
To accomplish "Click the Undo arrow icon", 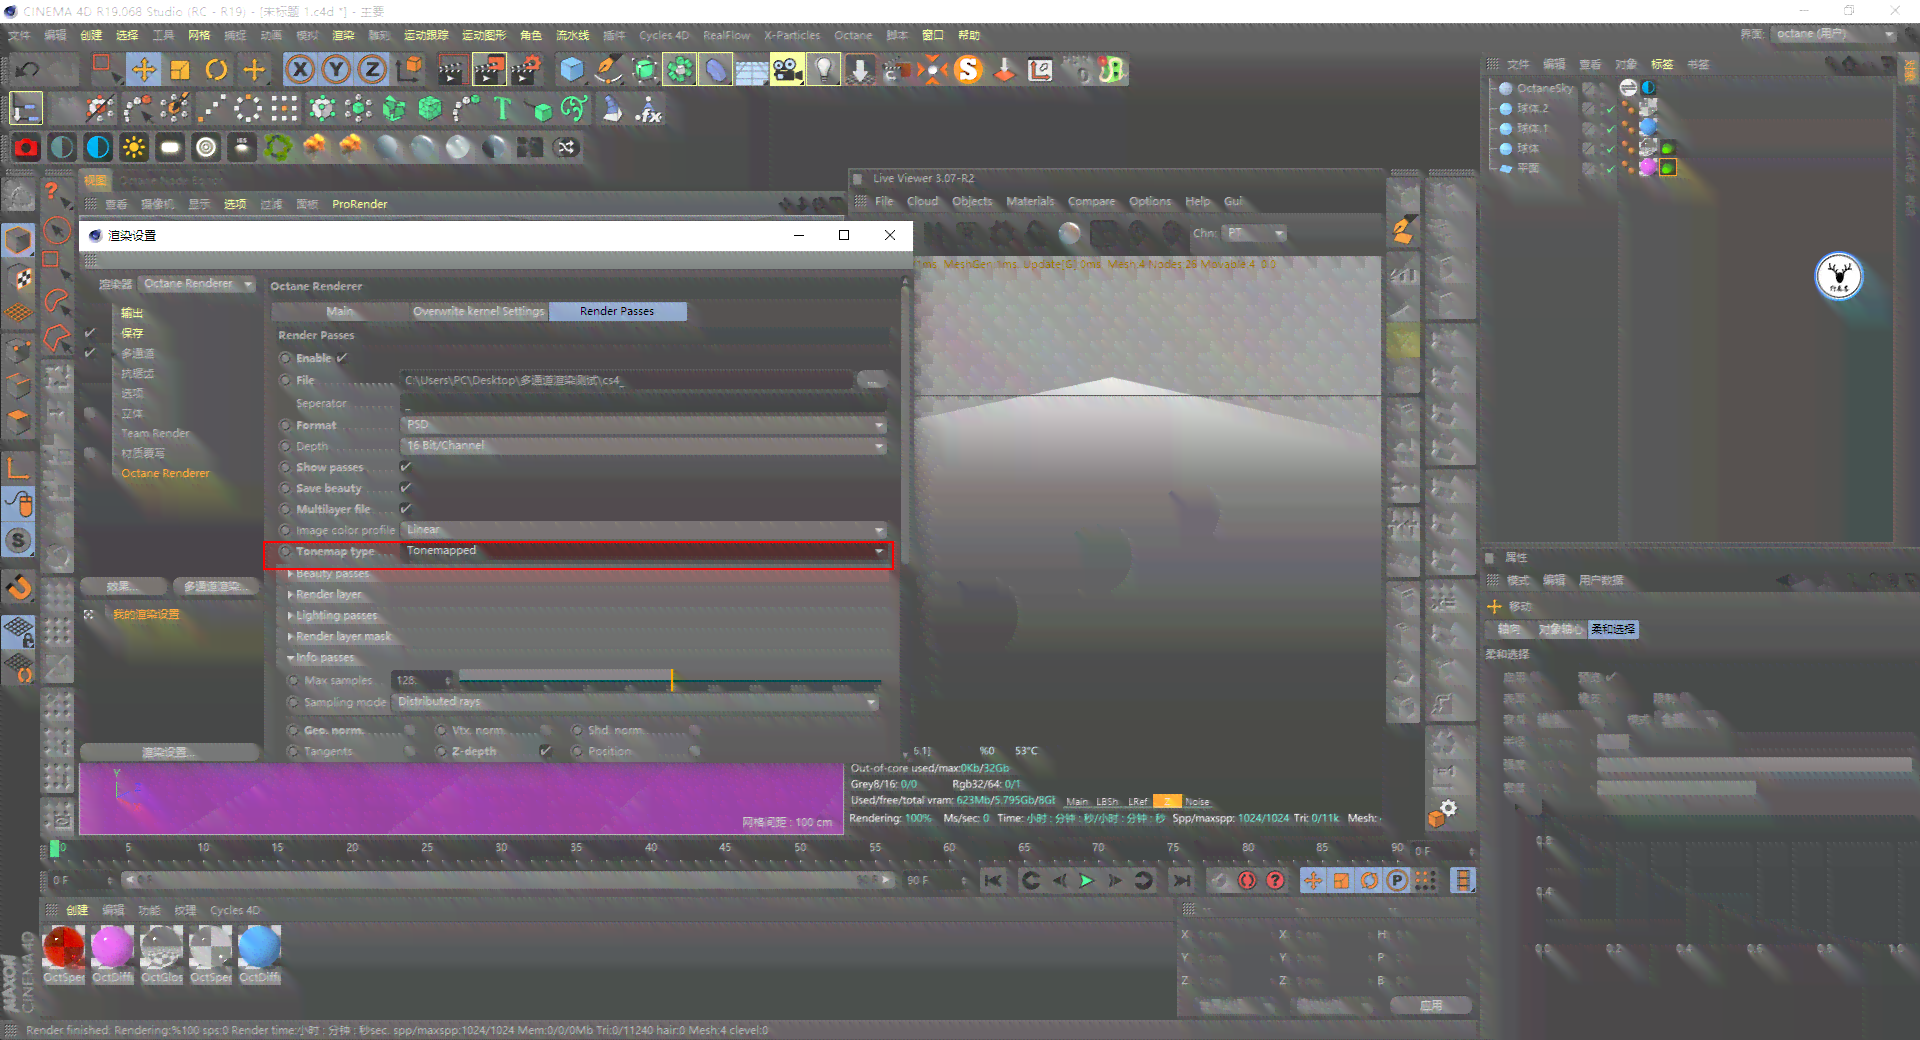I will (x=27, y=70).
